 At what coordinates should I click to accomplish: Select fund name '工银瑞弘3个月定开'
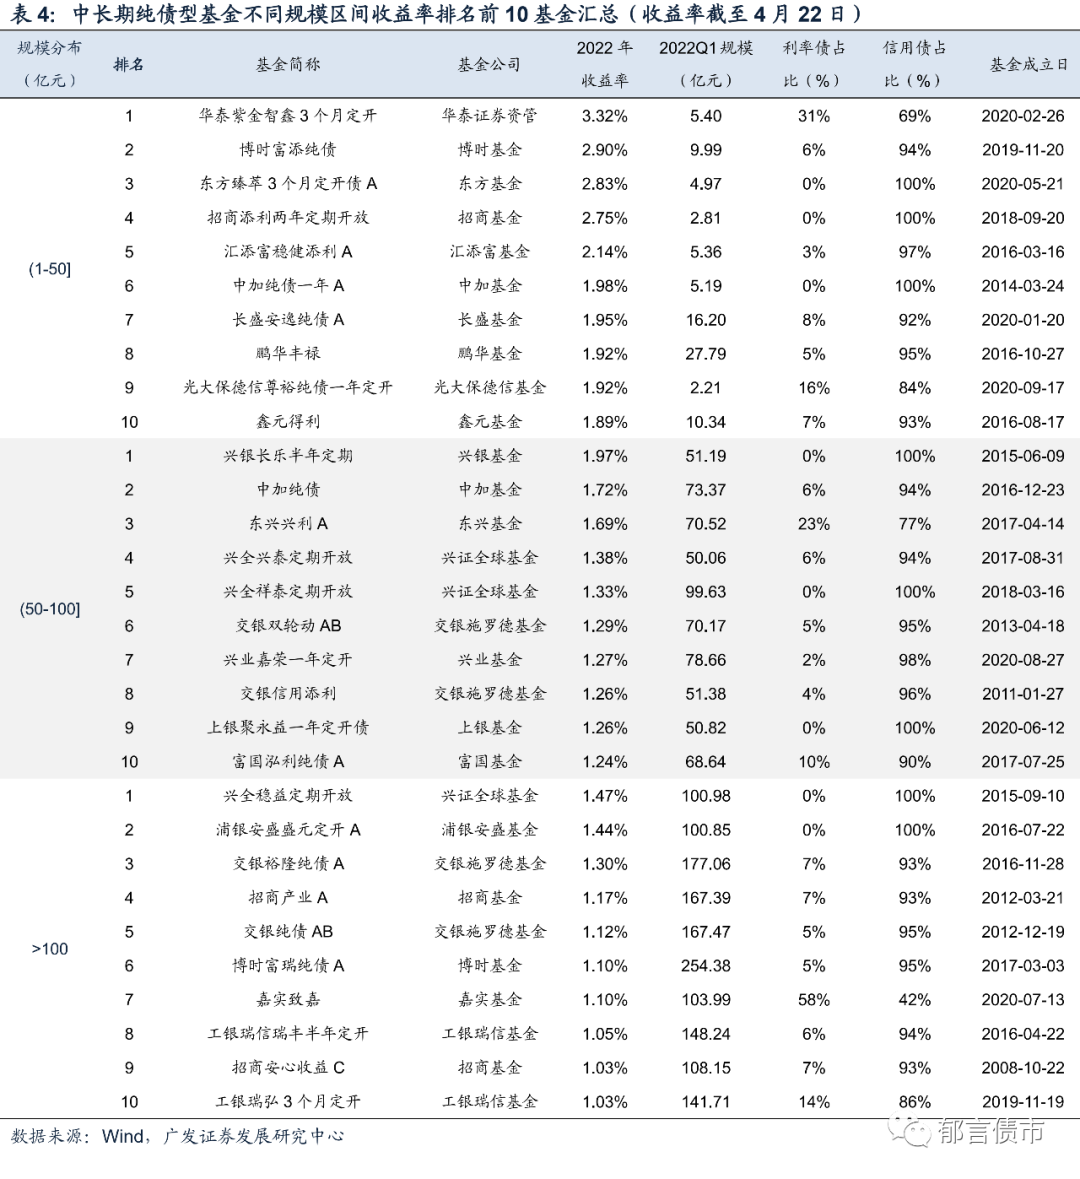288,1102
